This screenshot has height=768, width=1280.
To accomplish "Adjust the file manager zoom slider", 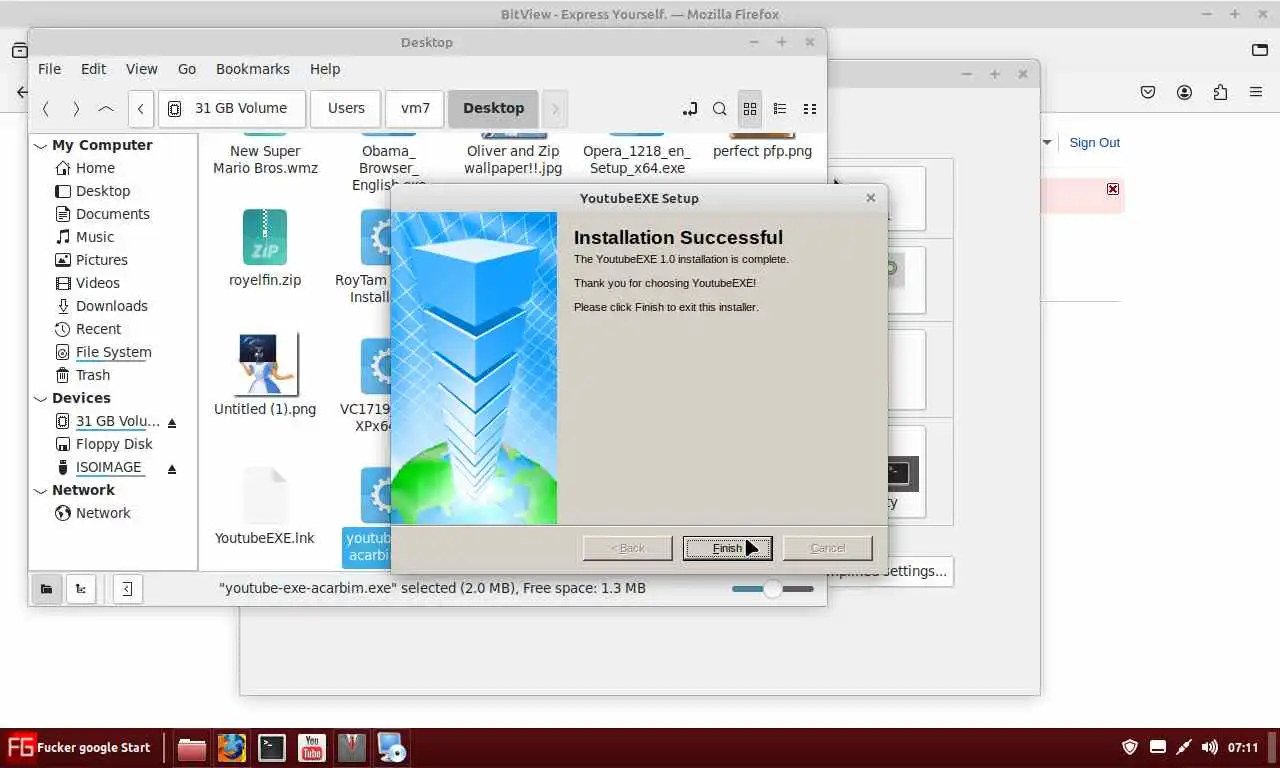I will (x=772, y=589).
